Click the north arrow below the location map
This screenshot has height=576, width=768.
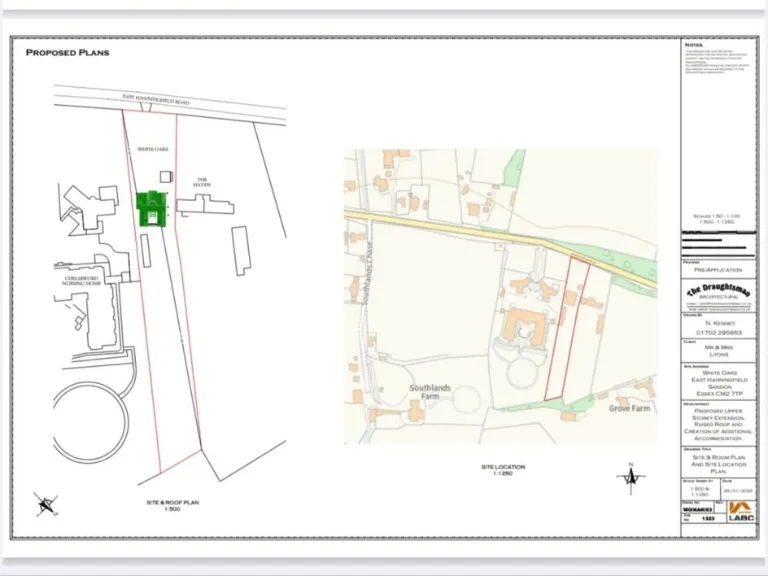629,479
